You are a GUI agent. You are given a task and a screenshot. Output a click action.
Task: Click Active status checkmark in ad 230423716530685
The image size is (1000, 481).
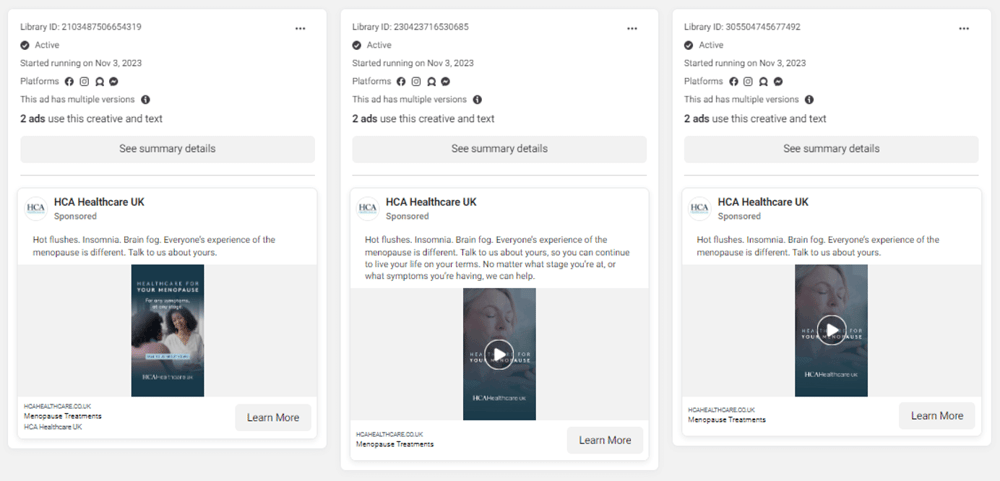[357, 45]
